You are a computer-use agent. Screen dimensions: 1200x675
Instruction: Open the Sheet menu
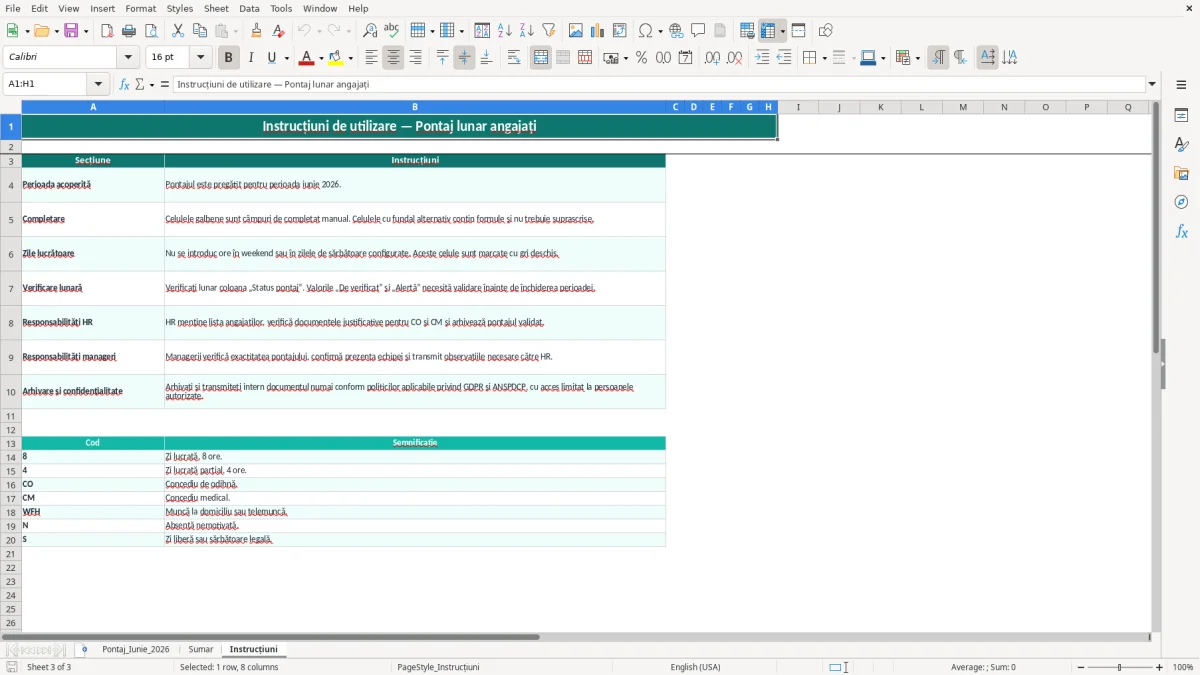pos(216,8)
